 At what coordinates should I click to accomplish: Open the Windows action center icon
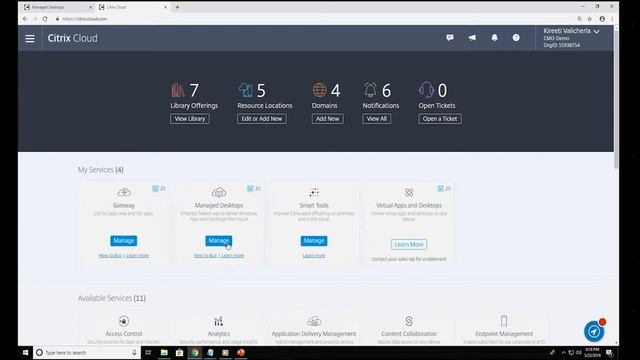pyautogui.click(x=609, y=353)
